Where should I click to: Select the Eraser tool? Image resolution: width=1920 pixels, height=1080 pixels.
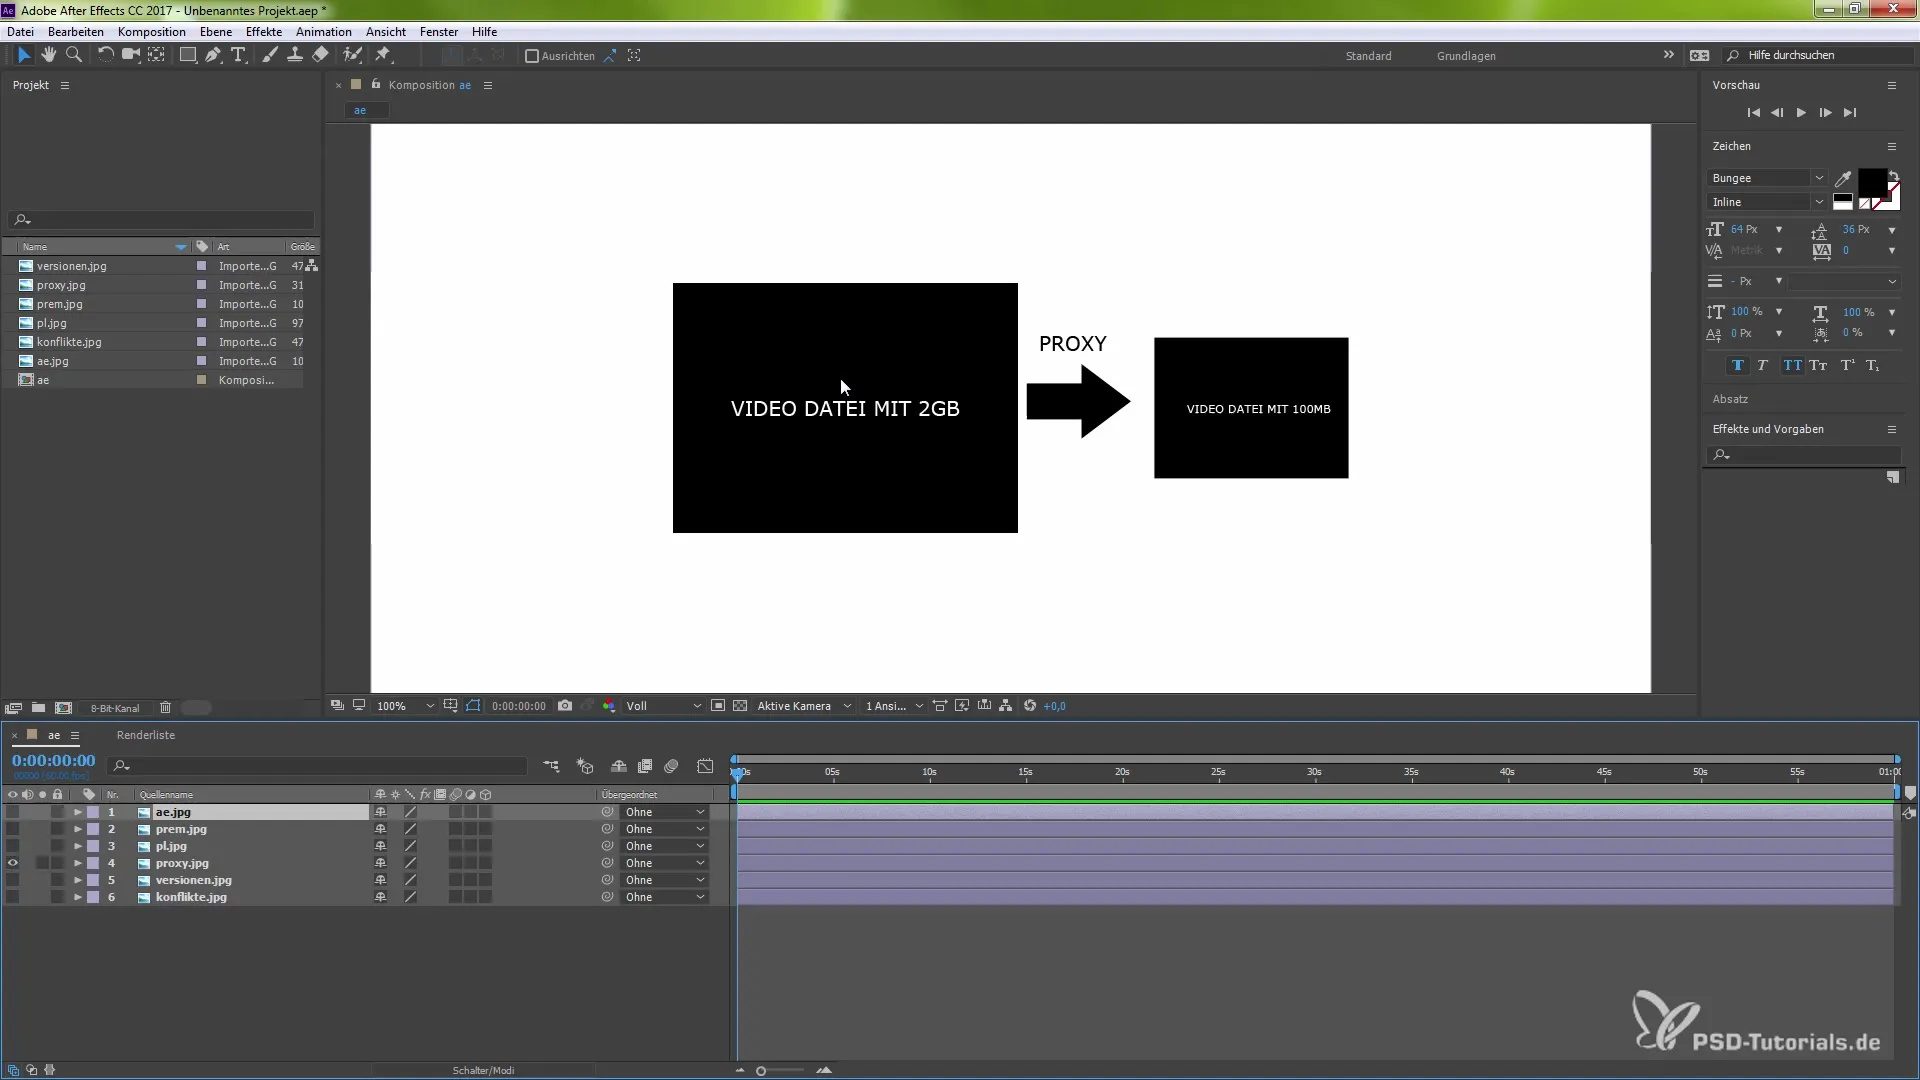point(320,55)
